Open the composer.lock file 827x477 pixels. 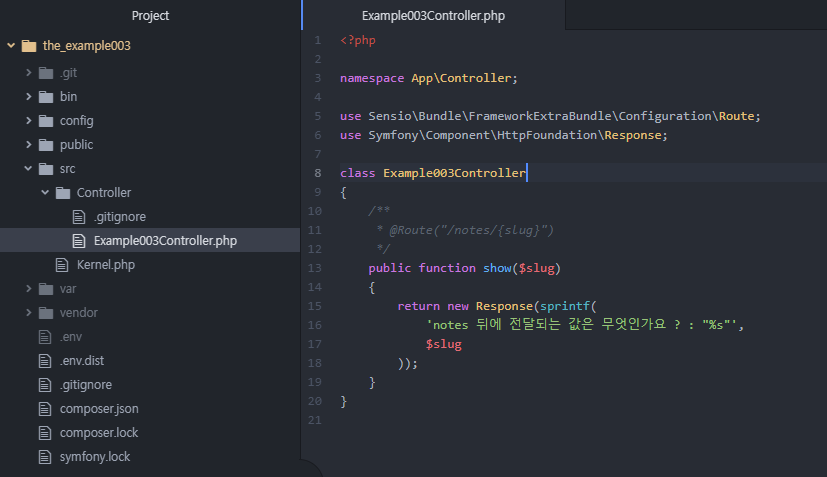click(98, 433)
